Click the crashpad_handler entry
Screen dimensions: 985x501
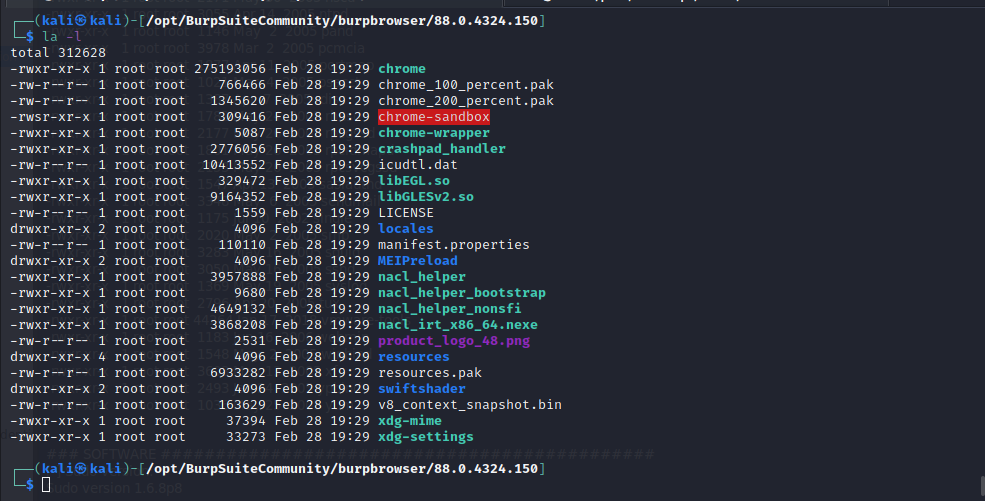click(441, 149)
